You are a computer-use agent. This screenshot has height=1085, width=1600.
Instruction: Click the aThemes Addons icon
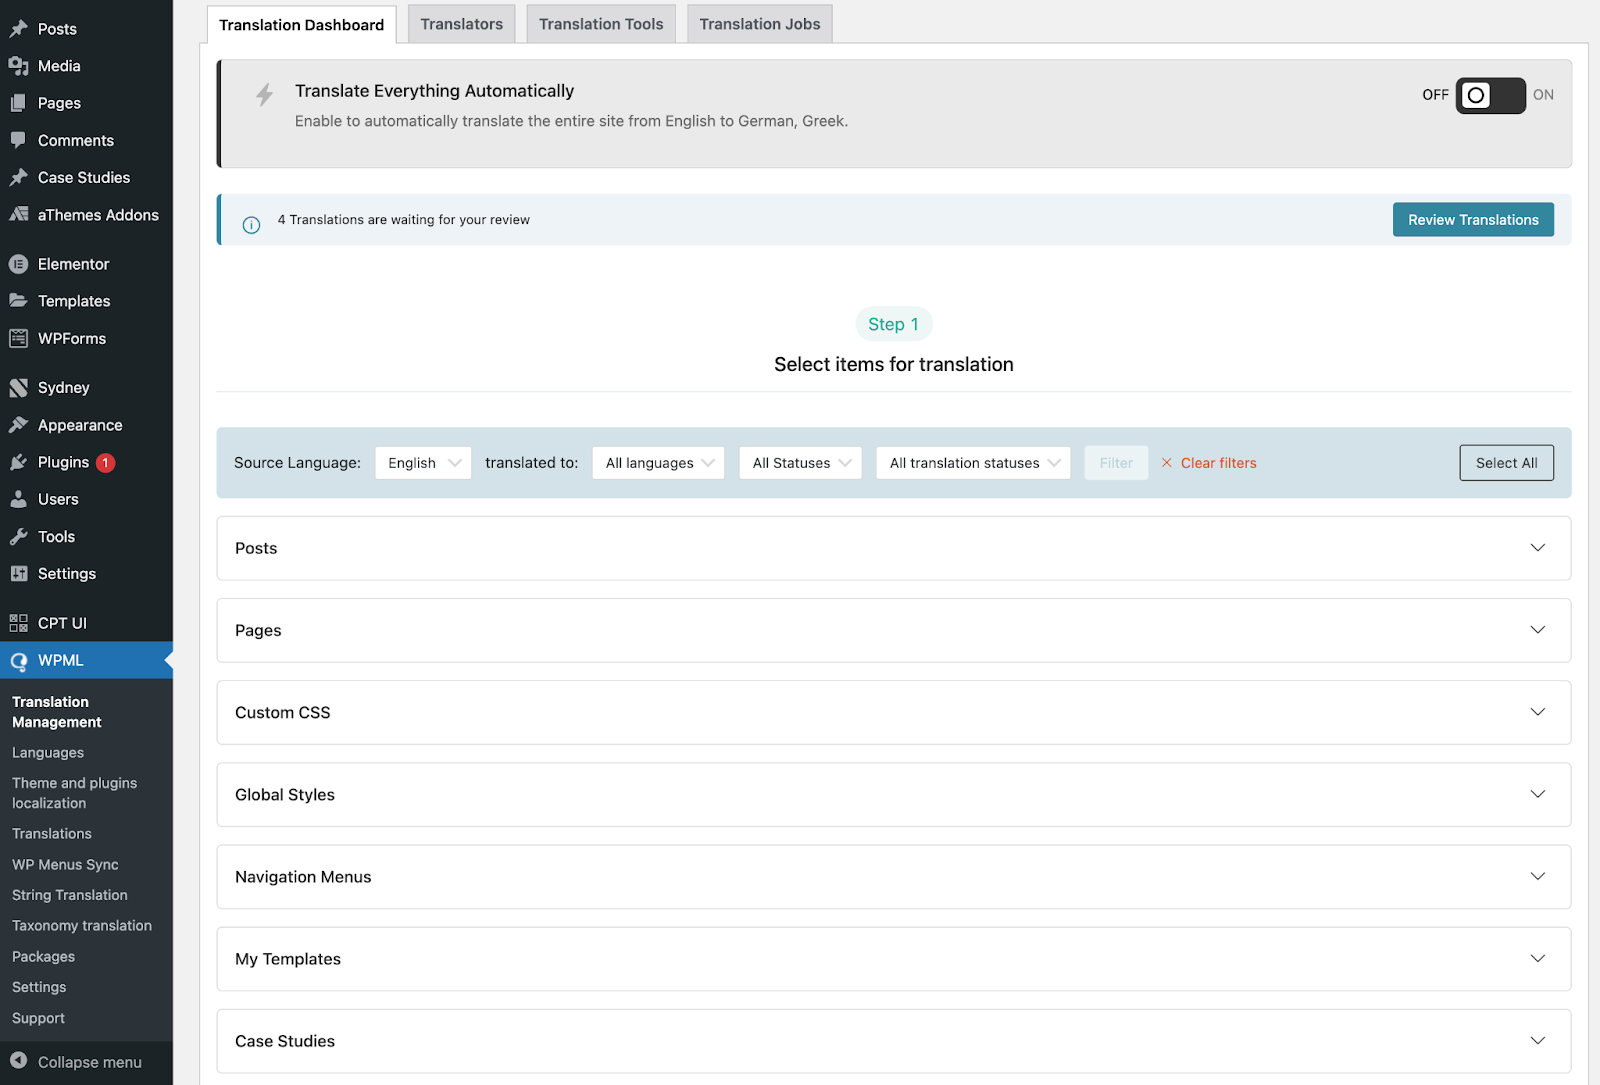18,214
